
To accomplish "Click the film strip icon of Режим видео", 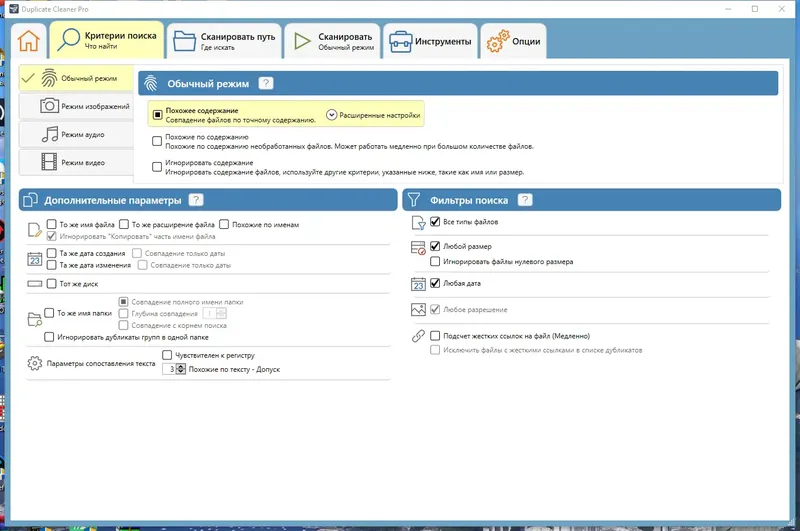I will (x=49, y=162).
